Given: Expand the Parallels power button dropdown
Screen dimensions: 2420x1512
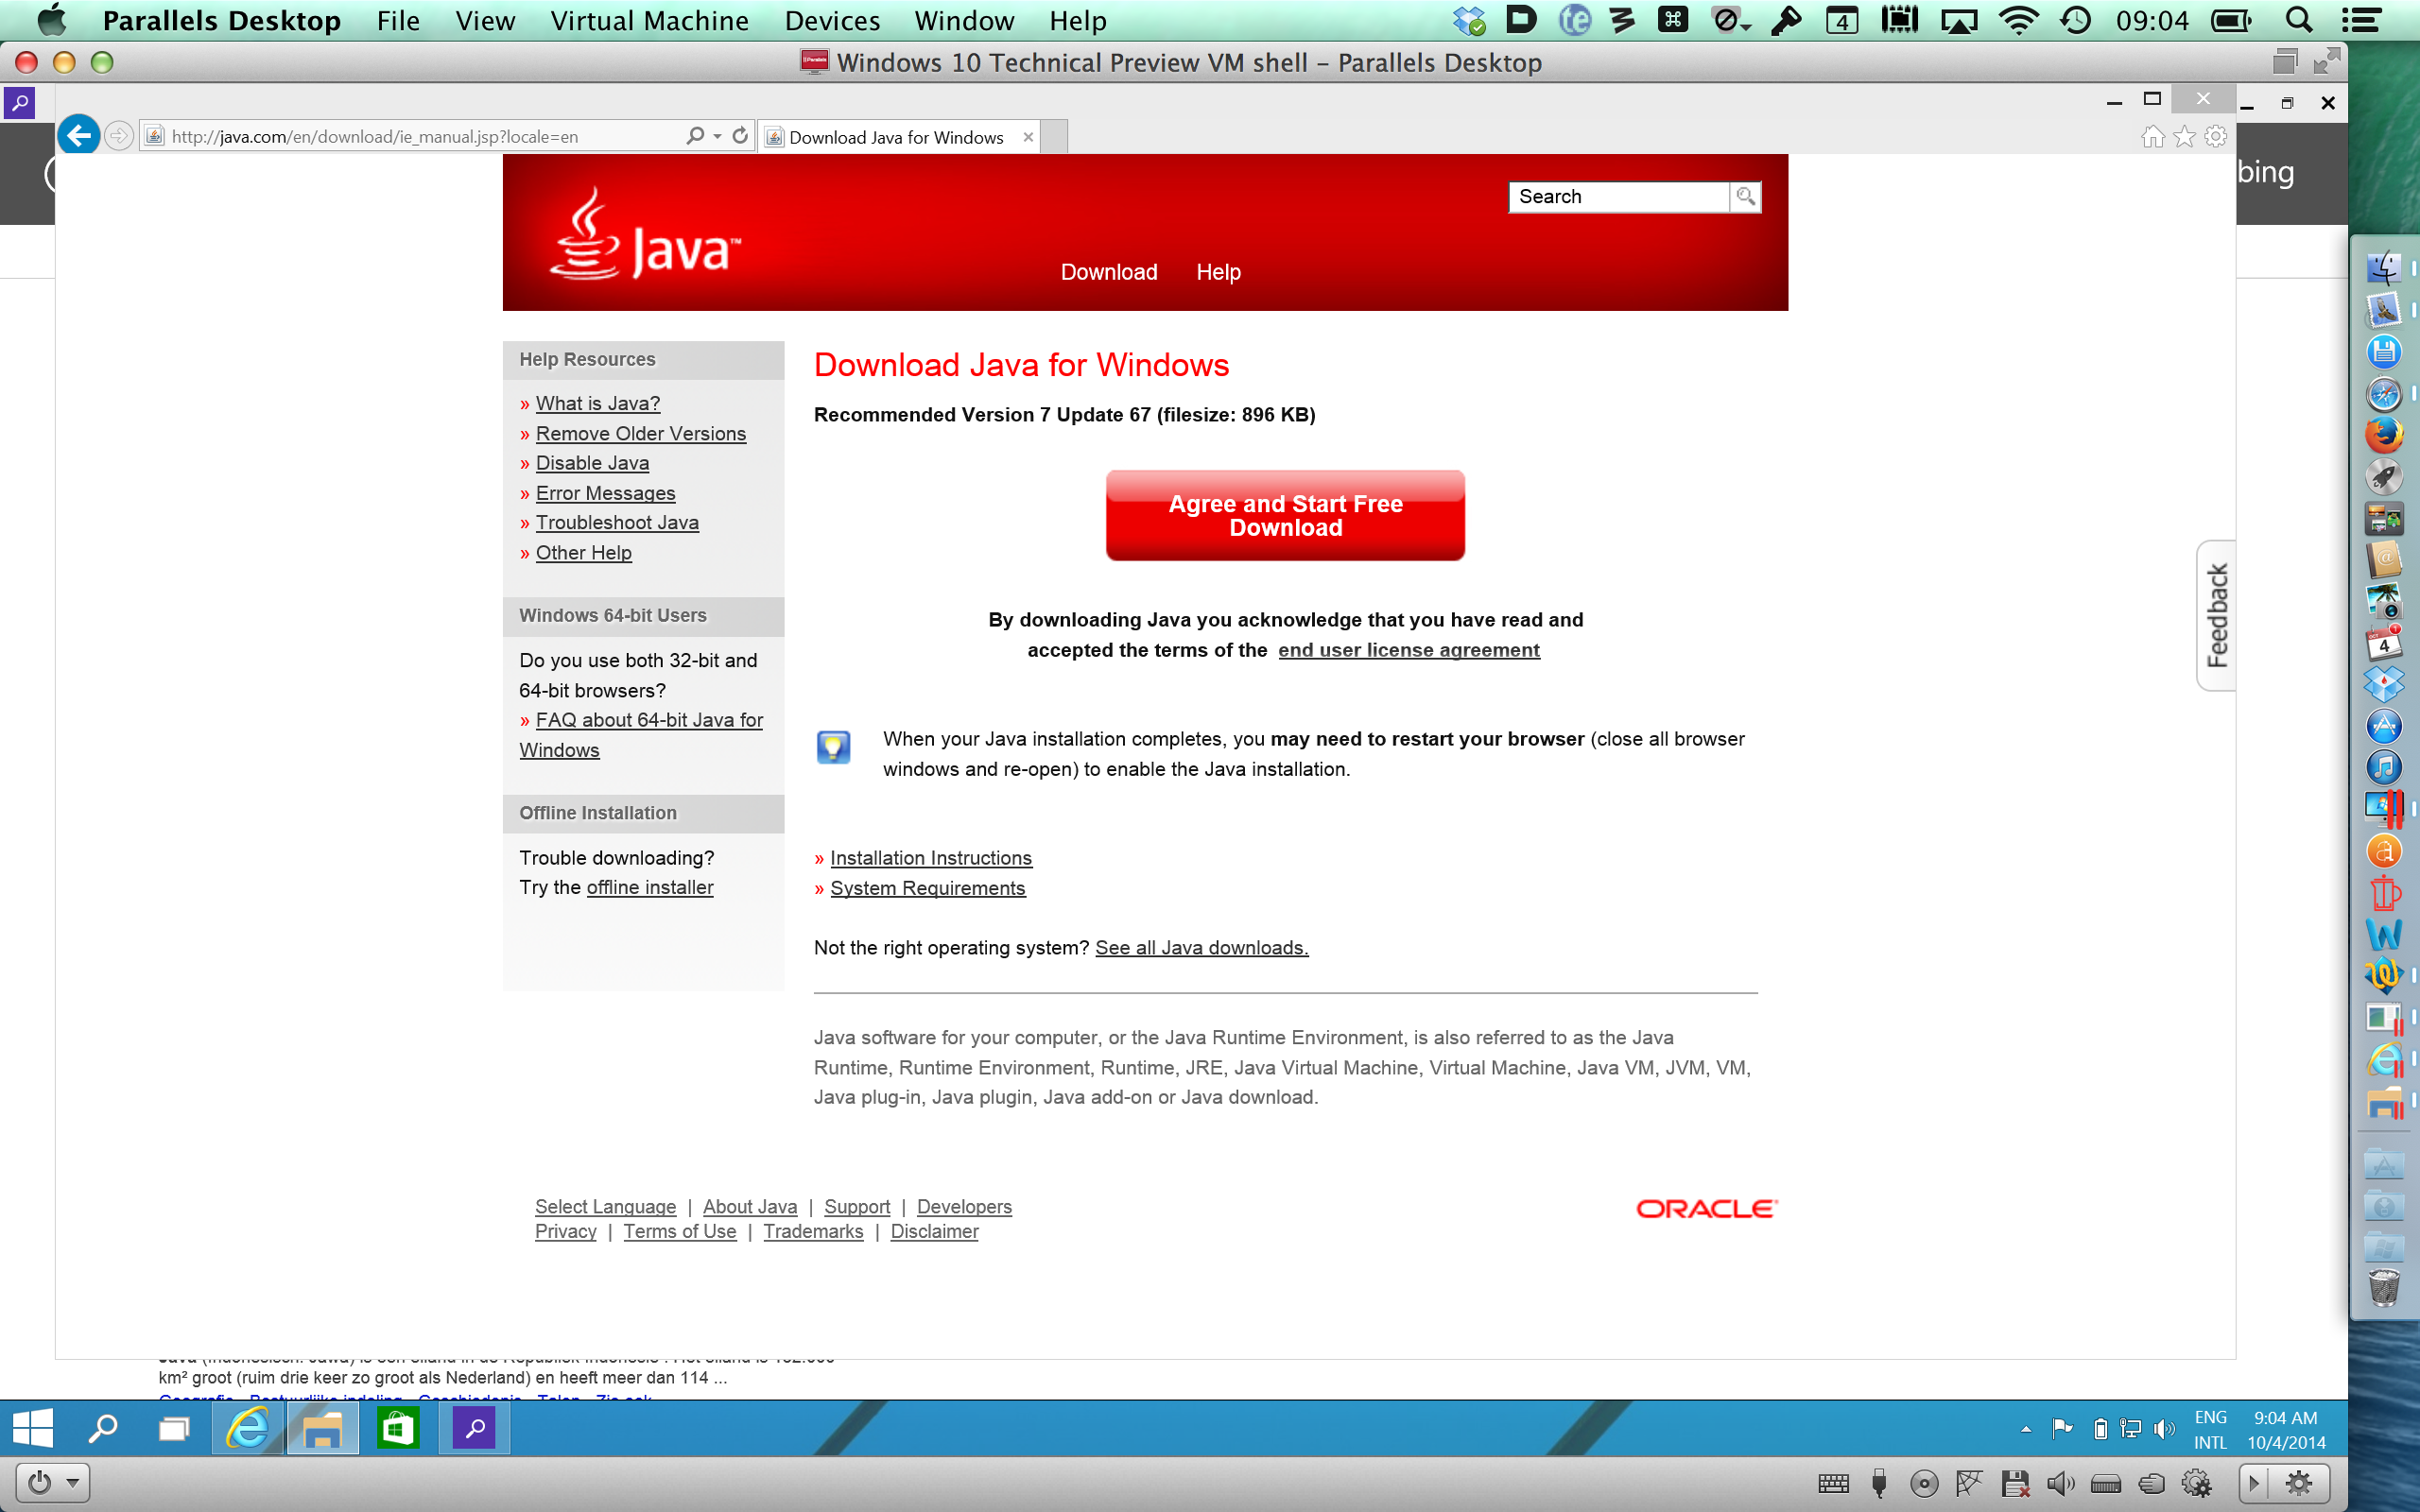Looking at the screenshot, I should point(73,1483).
